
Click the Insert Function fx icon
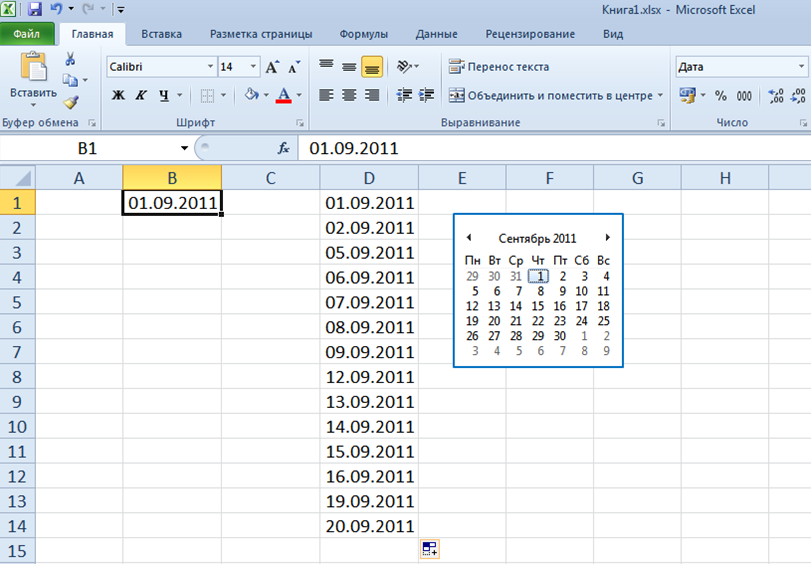point(283,148)
